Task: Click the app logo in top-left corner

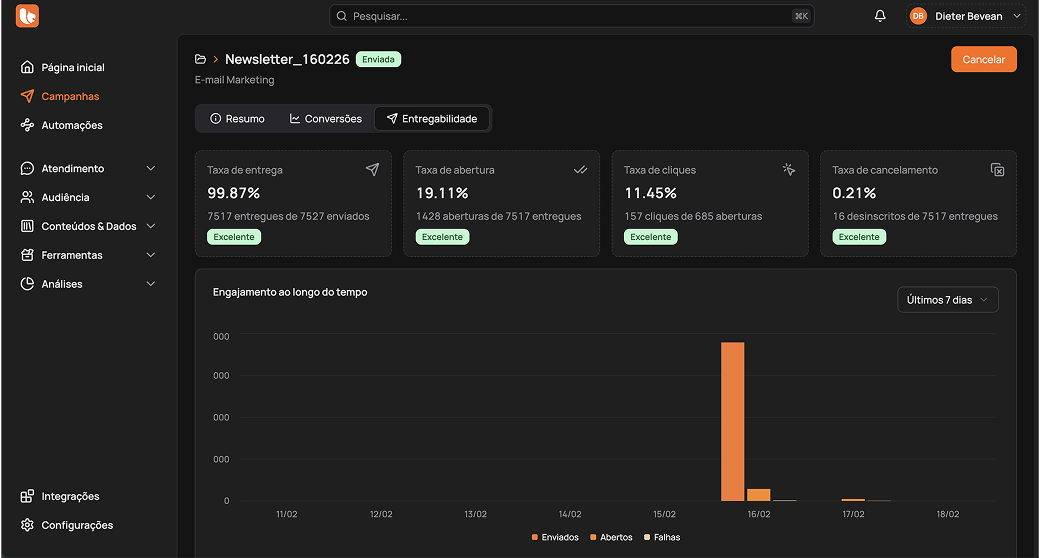Action: coord(27,16)
